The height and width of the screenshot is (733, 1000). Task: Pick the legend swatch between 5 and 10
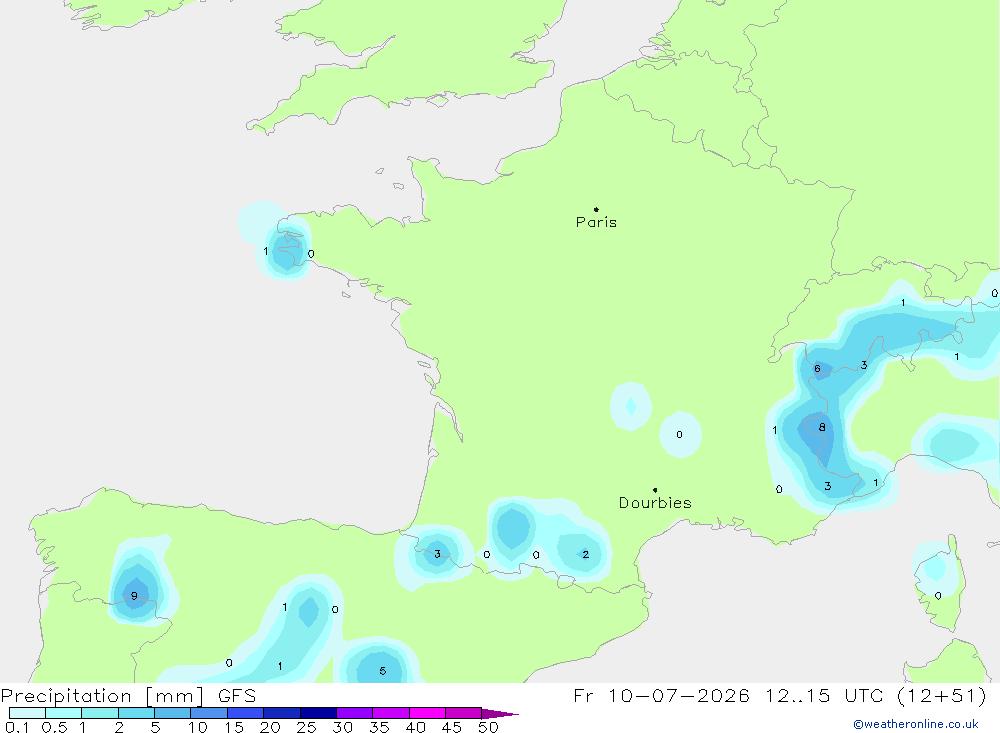point(173,713)
